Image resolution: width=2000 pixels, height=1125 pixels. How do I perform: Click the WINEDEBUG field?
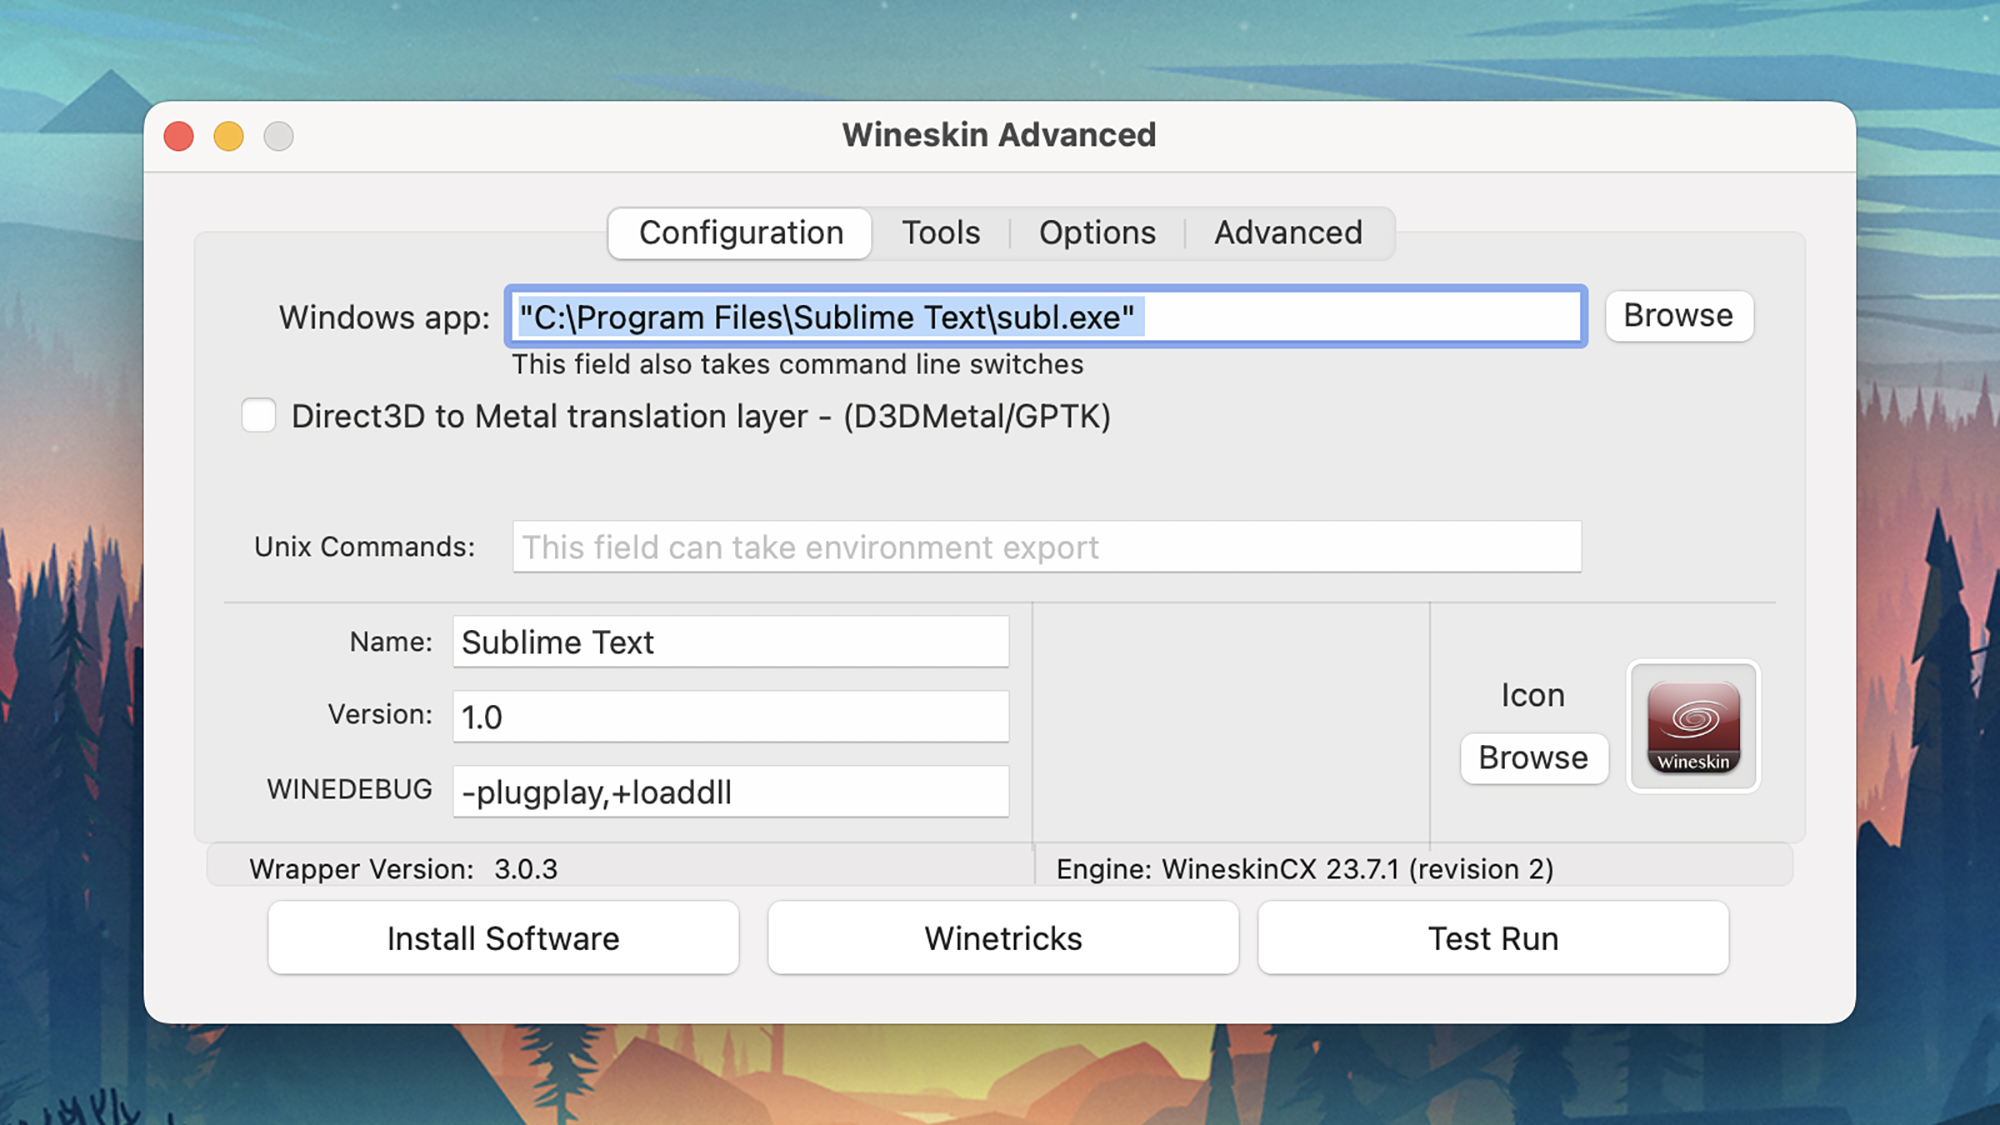[x=731, y=792]
